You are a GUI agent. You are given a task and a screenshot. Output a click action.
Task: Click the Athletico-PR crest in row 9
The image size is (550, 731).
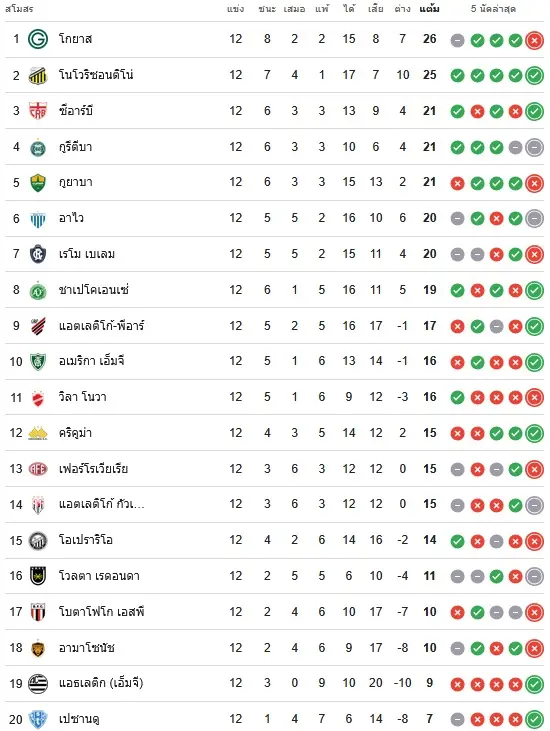coord(38,326)
